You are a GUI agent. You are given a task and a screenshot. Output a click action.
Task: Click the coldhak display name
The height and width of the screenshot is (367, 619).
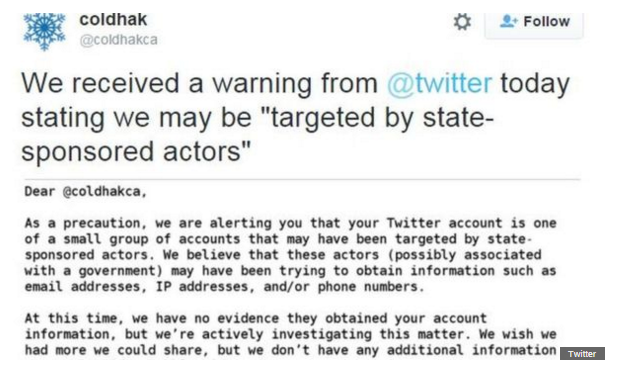[x=113, y=20]
